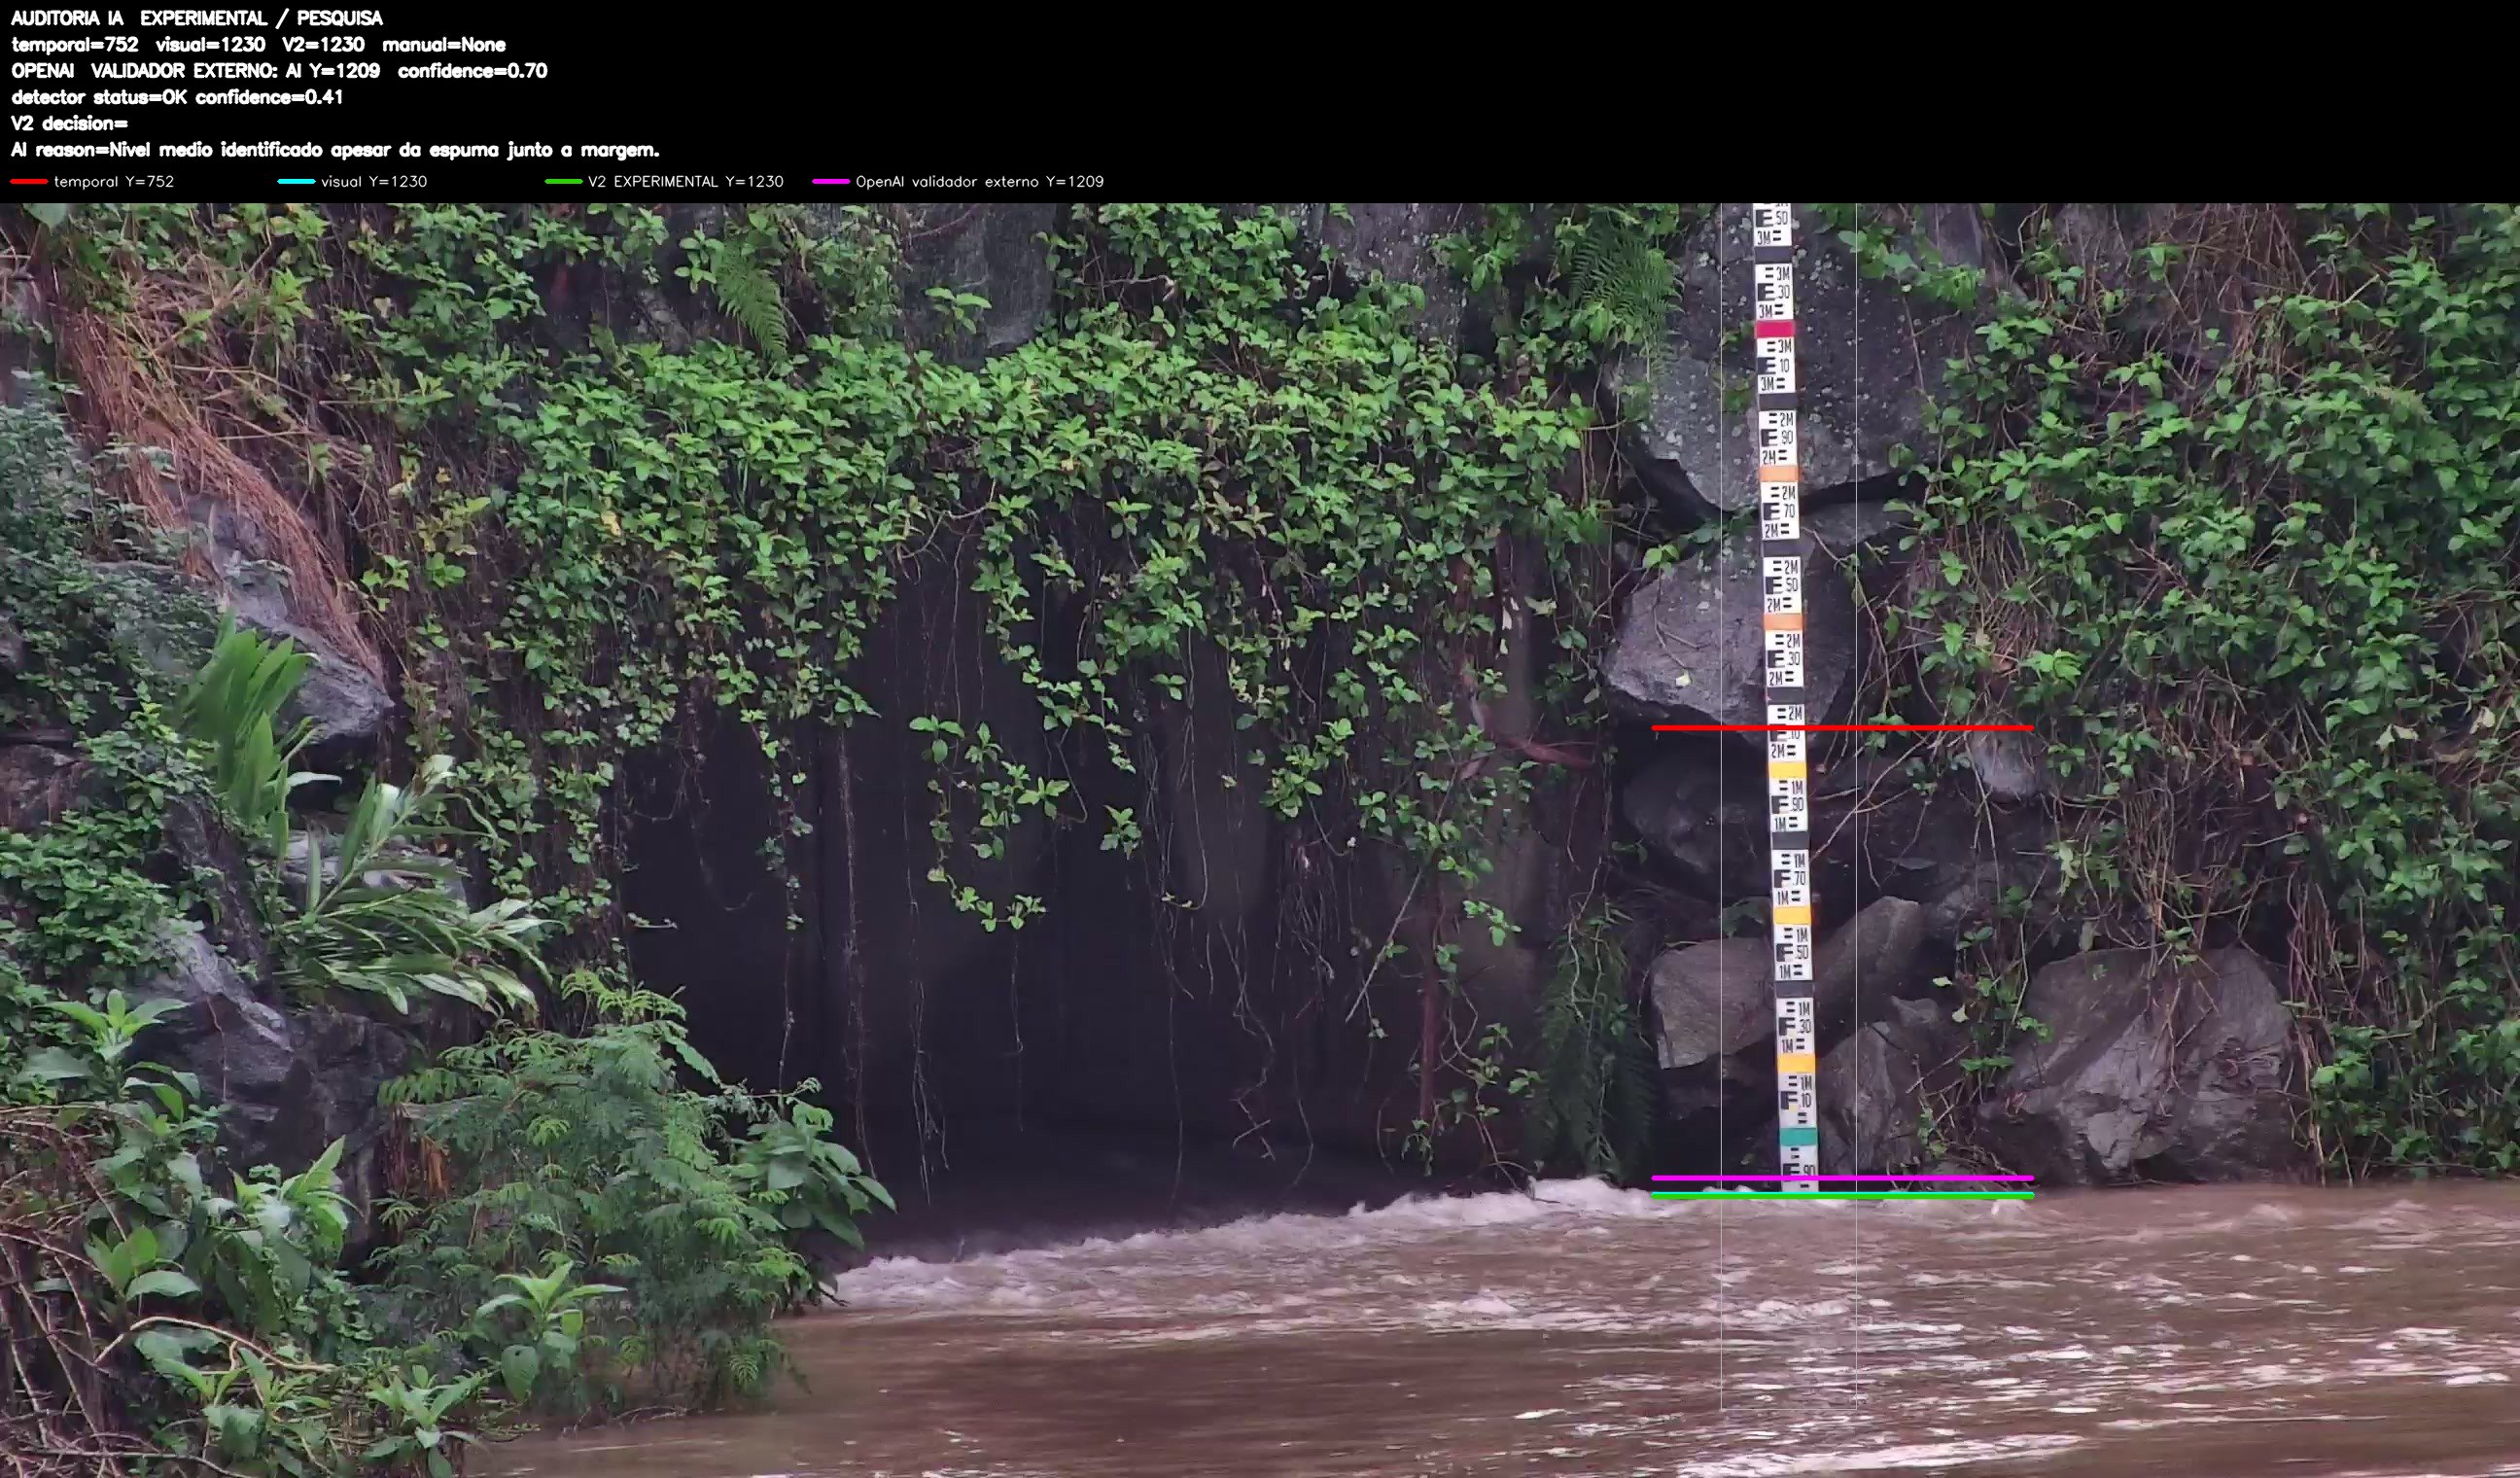Click the legend label "visual Y=1230"
The width and height of the screenshot is (2520, 1478).
tap(374, 181)
